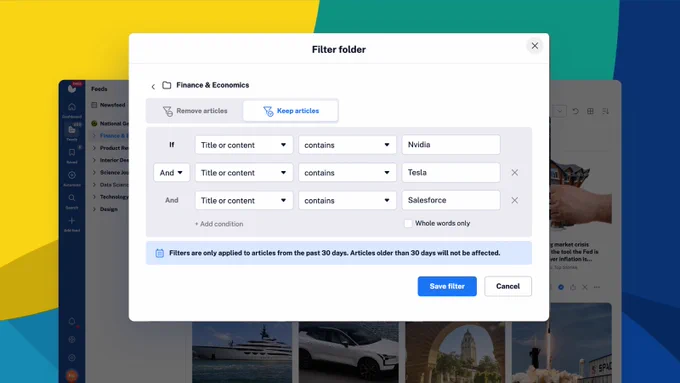The width and height of the screenshot is (680, 383).
Task: Open Feeds icon in the background sidebar
Action: click(72, 131)
